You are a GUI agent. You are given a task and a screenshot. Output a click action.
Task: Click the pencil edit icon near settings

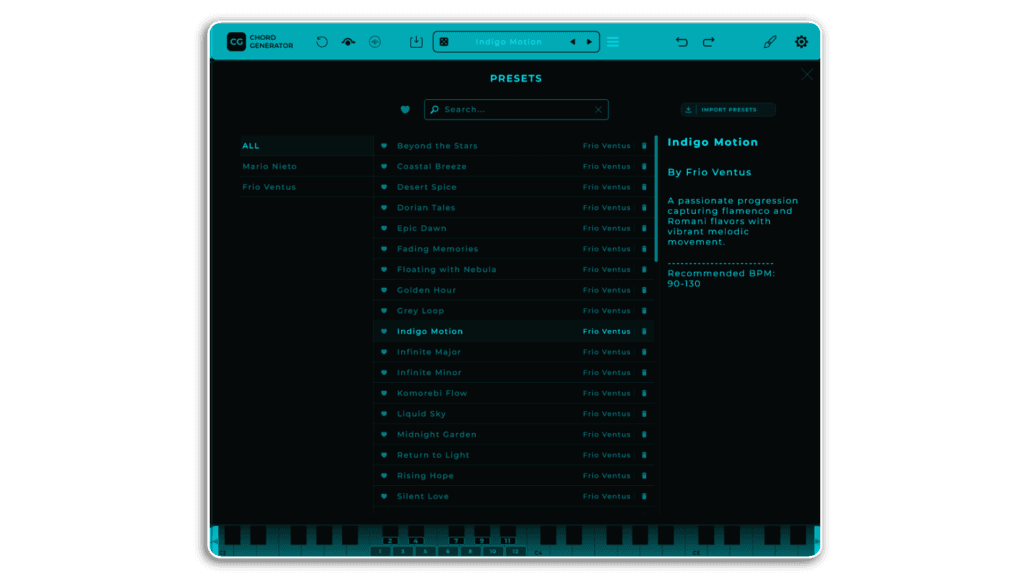[770, 42]
